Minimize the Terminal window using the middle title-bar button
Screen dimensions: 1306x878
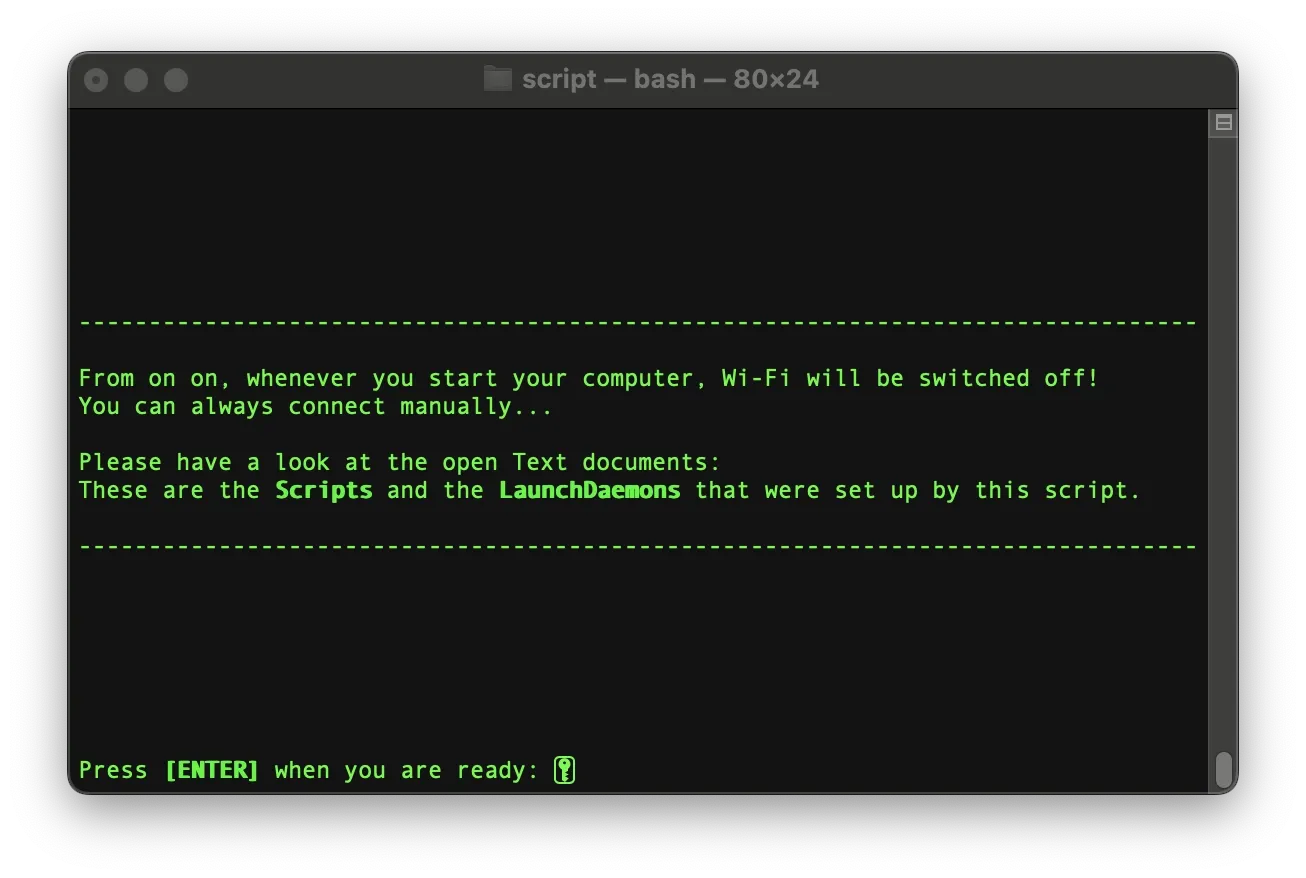136,80
